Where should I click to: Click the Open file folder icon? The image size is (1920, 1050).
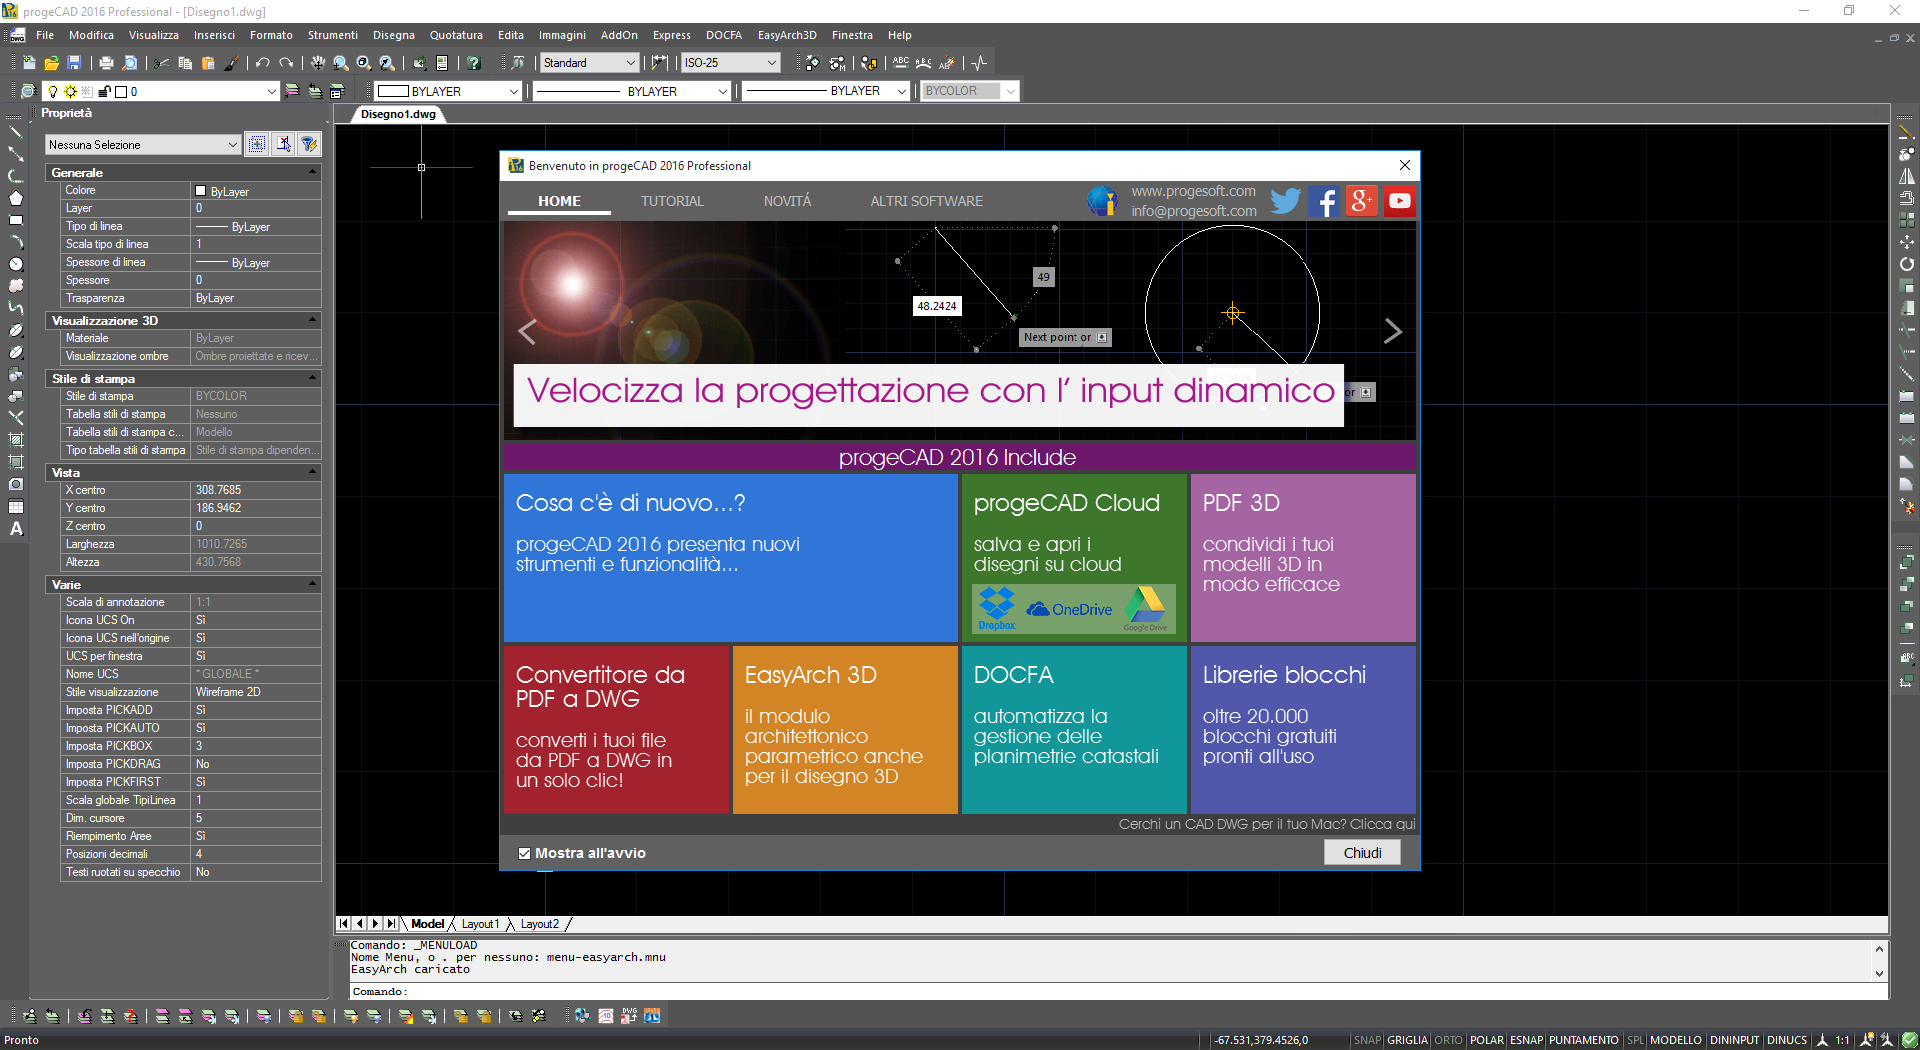point(51,63)
